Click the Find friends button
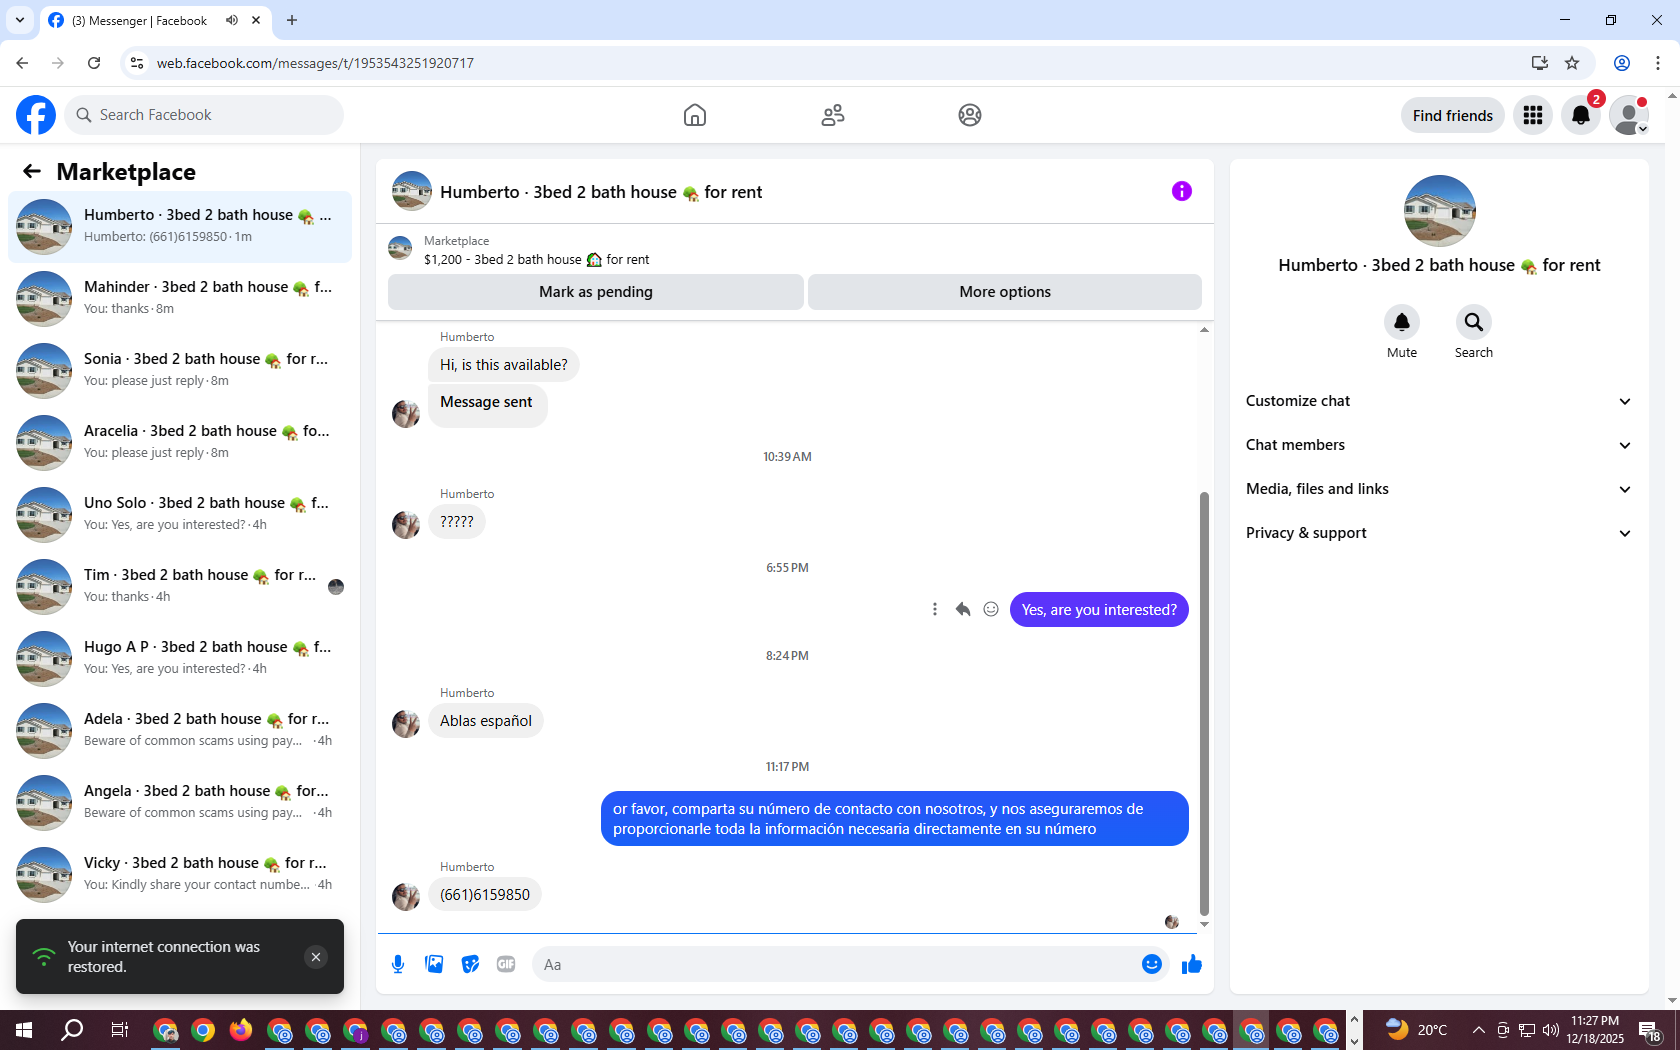The height and width of the screenshot is (1050, 1680). coord(1453,115)
